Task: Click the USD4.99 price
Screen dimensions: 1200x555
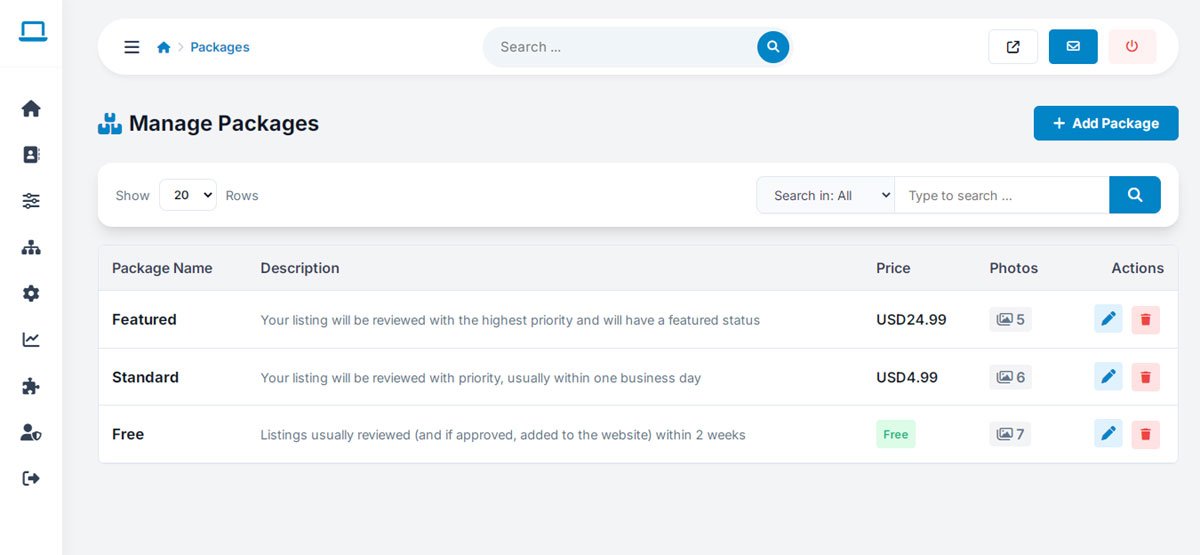Action: point(907,377)
